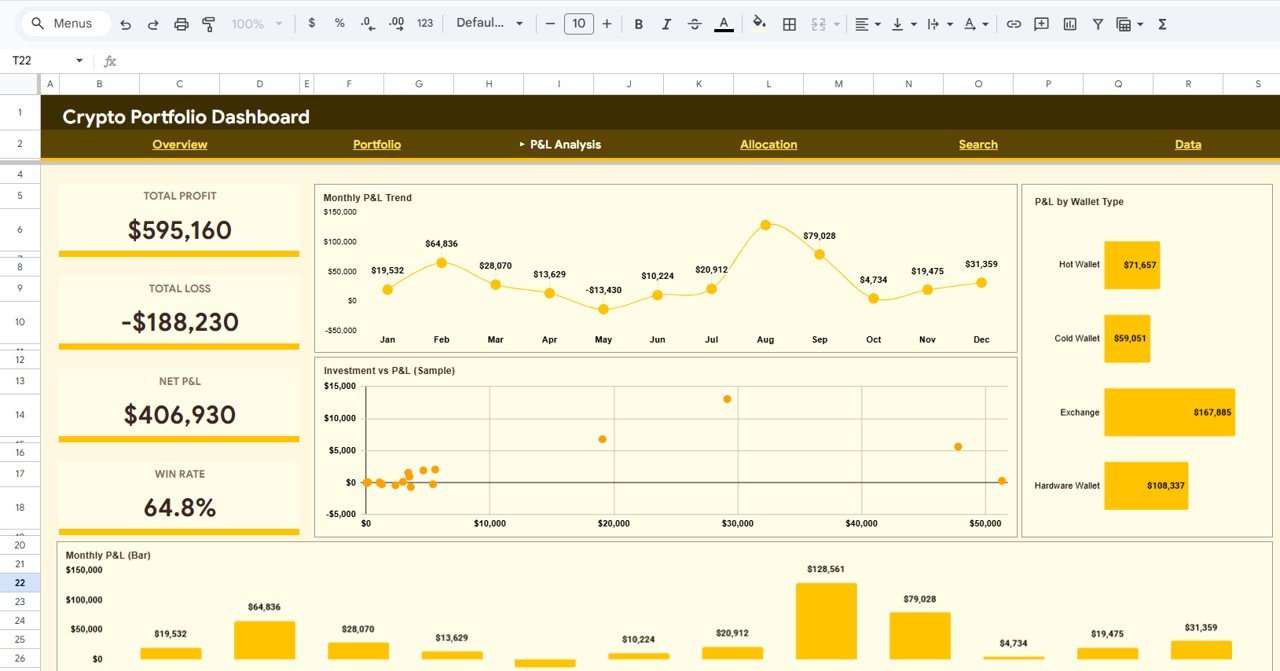
Task: Open the Search dashboard link
Action: 977,144
